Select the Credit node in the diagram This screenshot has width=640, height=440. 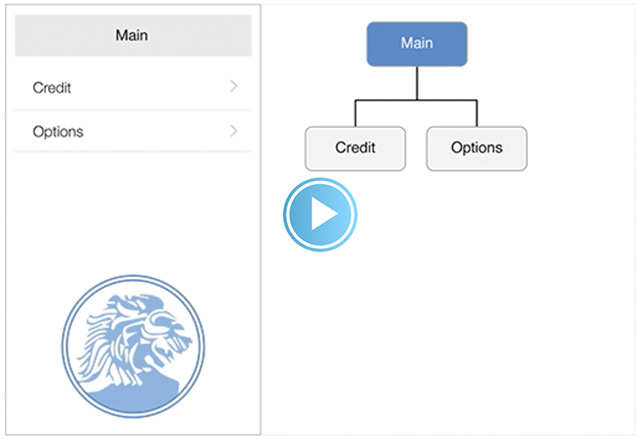355,149
